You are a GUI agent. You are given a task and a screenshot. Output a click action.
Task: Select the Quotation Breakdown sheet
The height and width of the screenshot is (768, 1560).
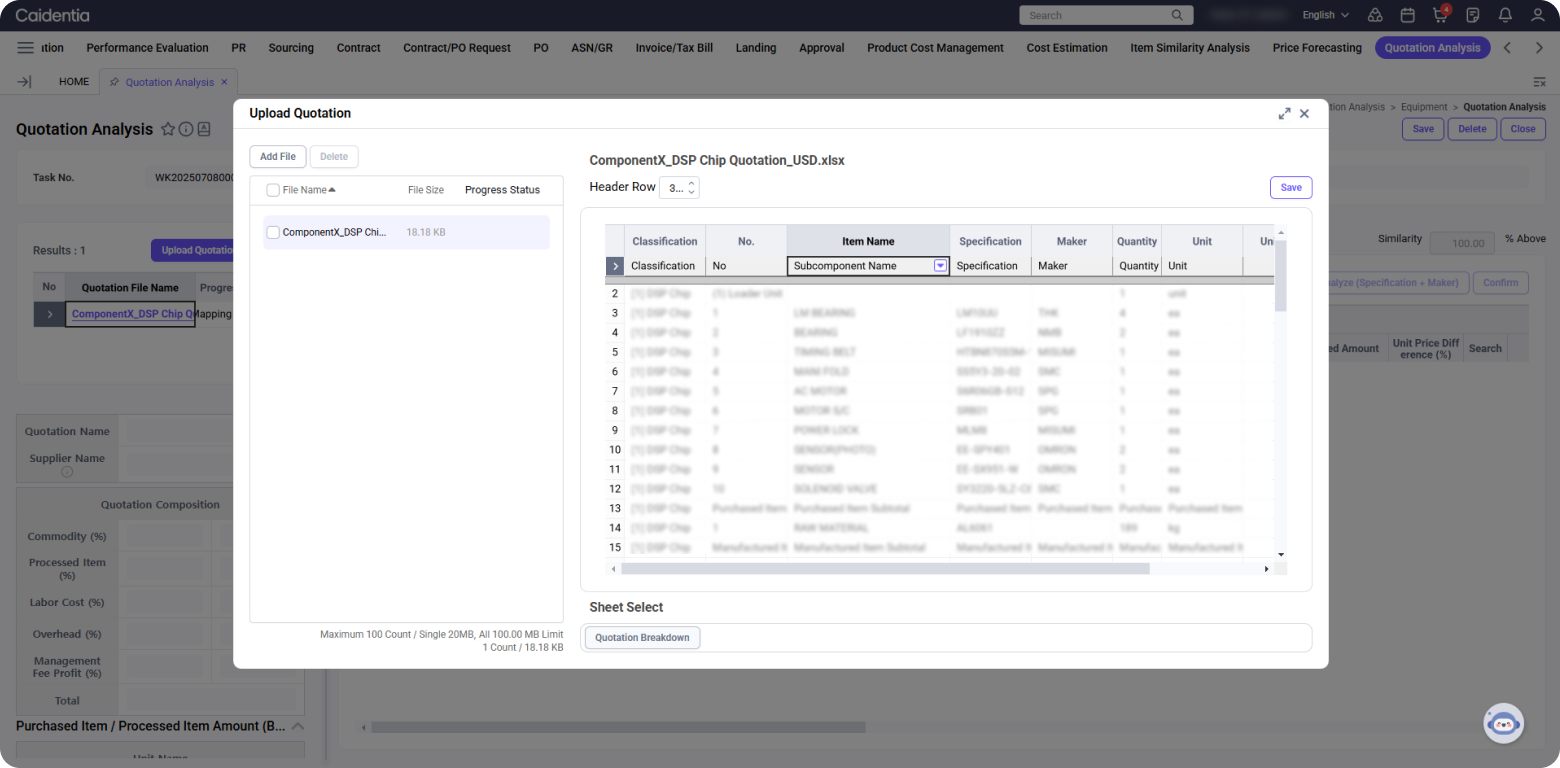click(x=642, y=638)
